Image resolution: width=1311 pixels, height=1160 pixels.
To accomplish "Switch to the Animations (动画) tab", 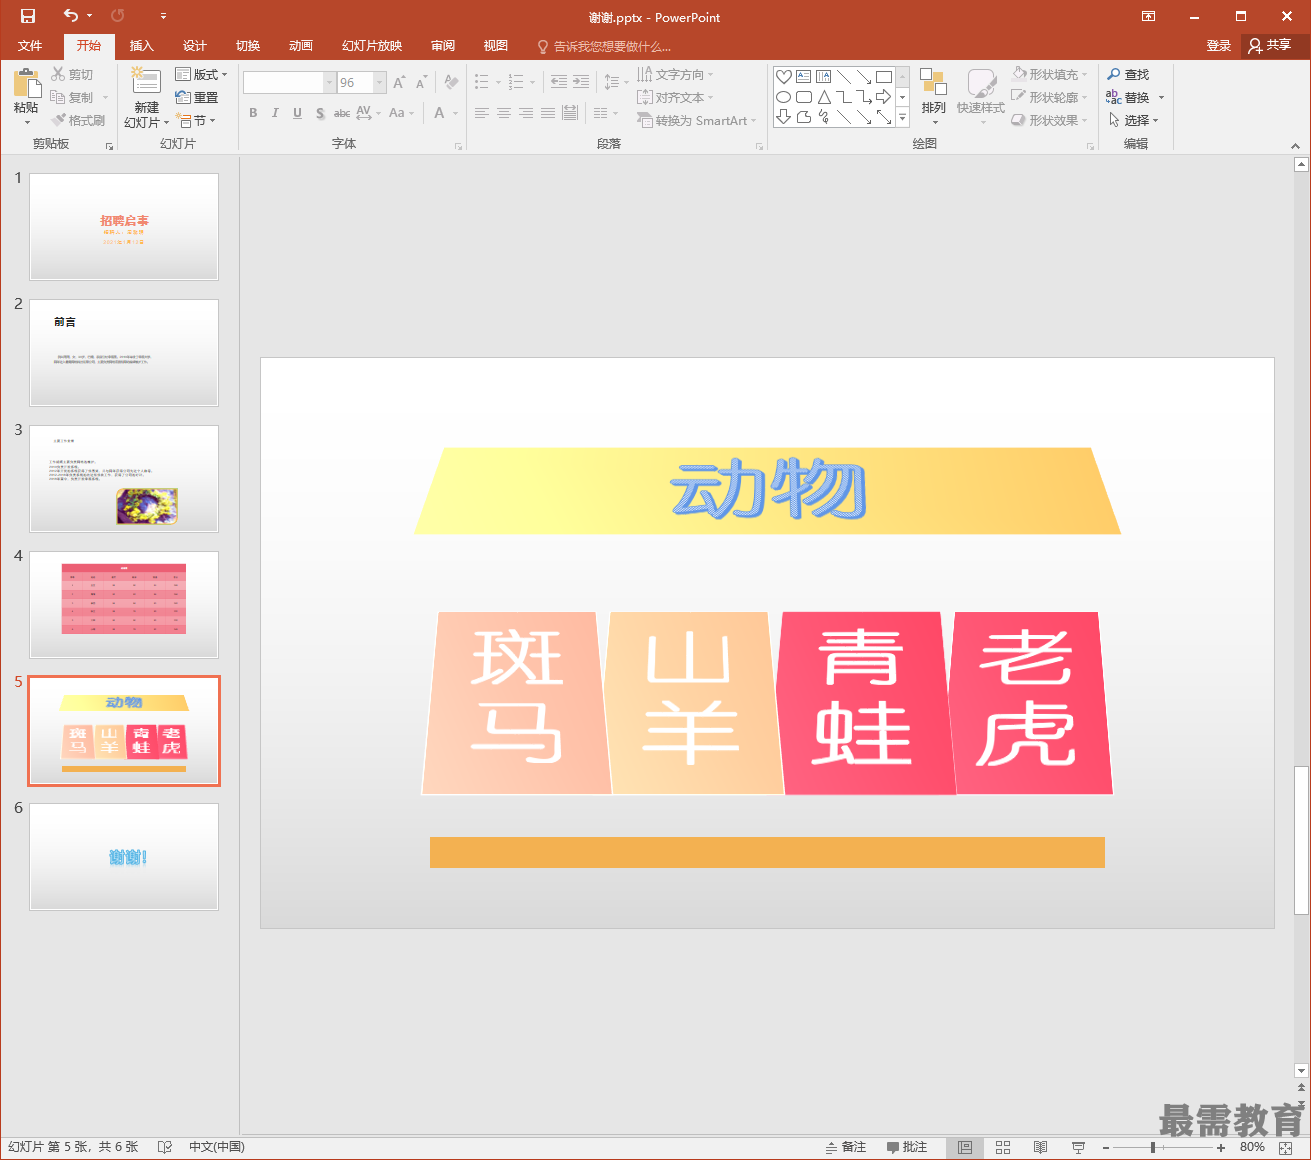I will (301, 46).
